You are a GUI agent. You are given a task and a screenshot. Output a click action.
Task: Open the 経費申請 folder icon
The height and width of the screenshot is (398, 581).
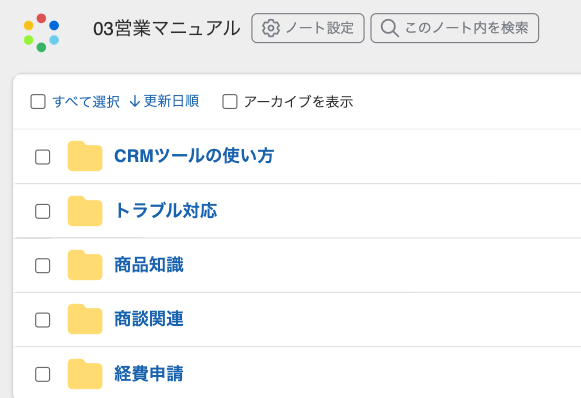tap(85, 374)
